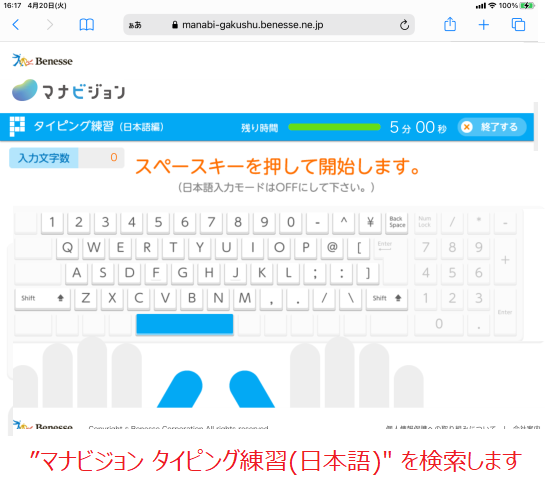545x477 pixels.
Task: Click the M key
Action: tap(245, 298)
